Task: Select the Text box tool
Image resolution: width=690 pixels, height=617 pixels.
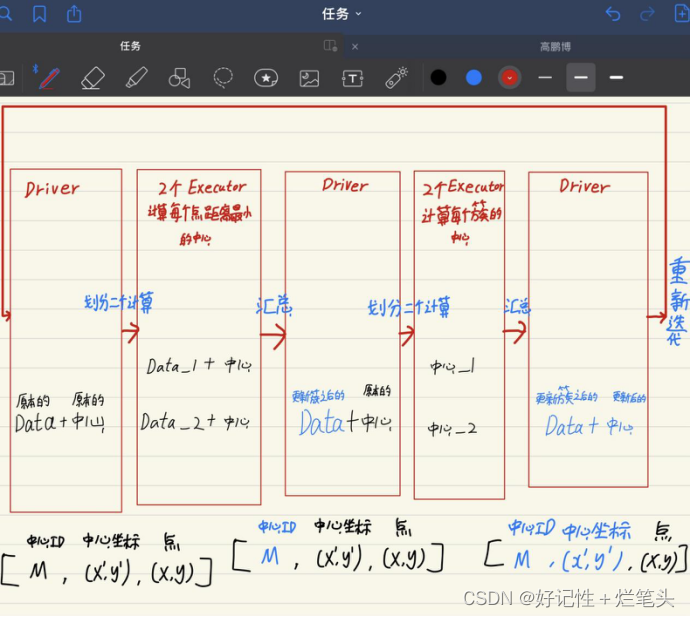Action: (x=353, y=79)
